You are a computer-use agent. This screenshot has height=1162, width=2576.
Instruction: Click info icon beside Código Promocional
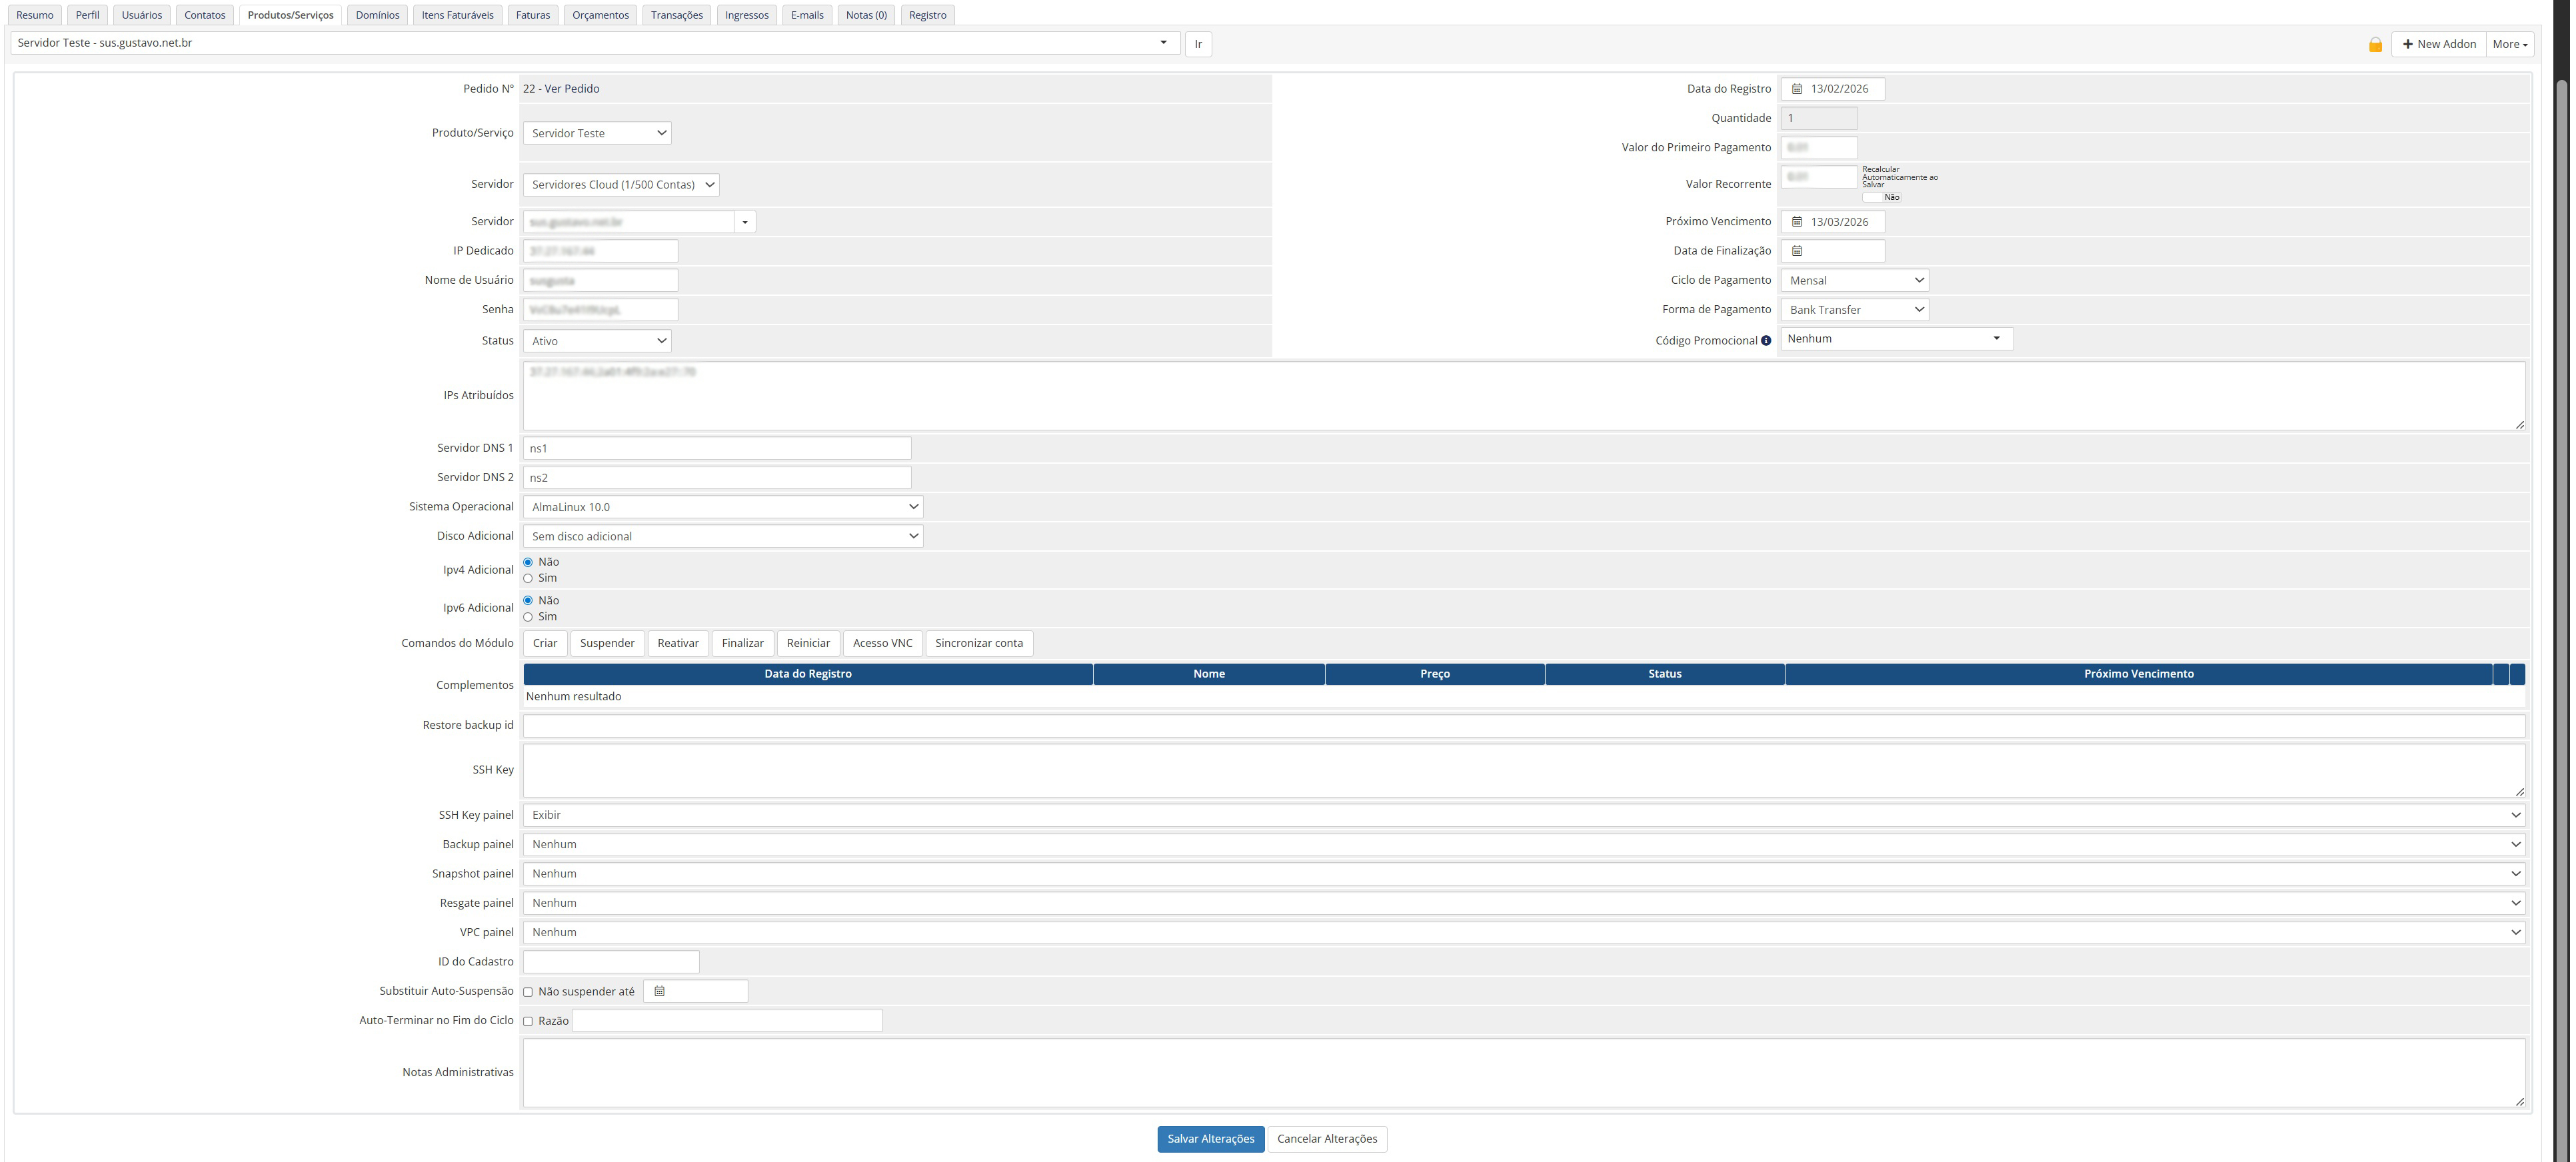(1766, 341)
